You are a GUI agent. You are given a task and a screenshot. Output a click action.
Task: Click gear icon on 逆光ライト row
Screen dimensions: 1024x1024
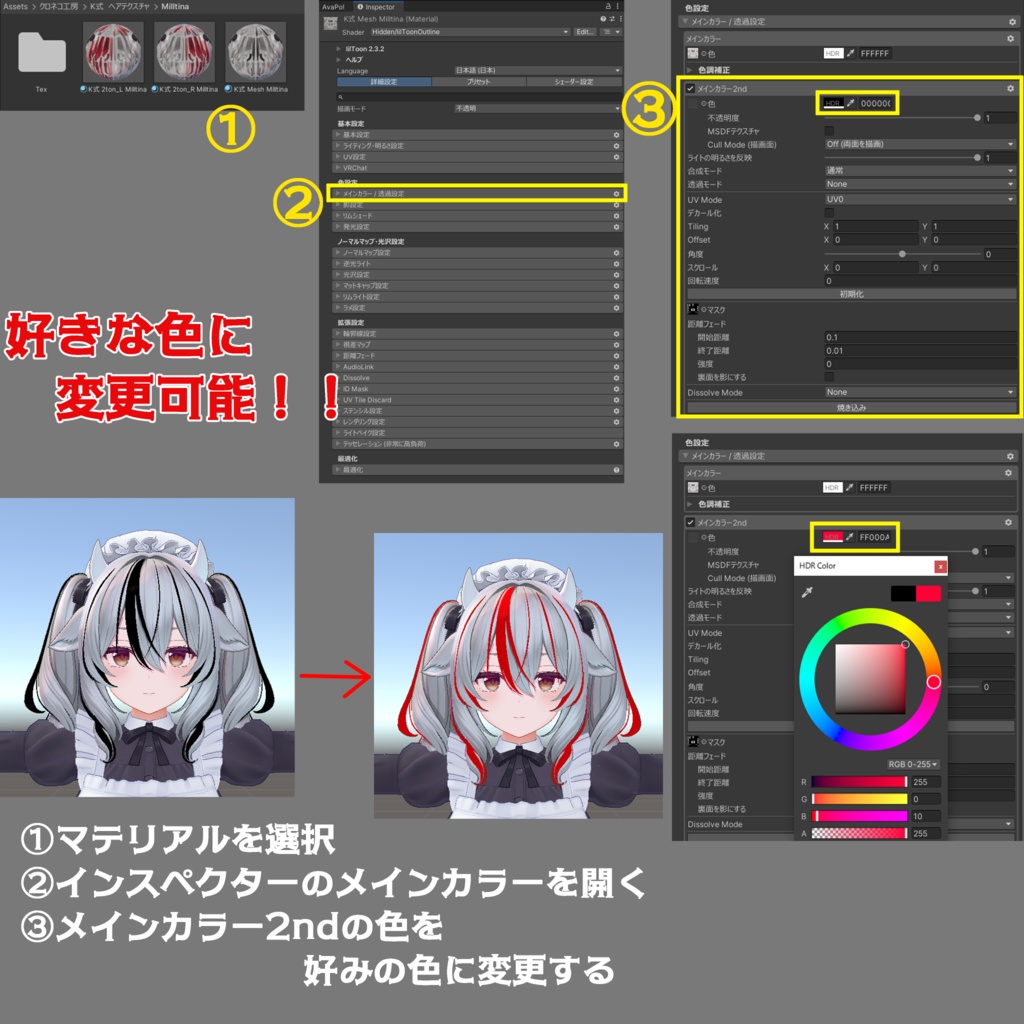pos(616,264)
